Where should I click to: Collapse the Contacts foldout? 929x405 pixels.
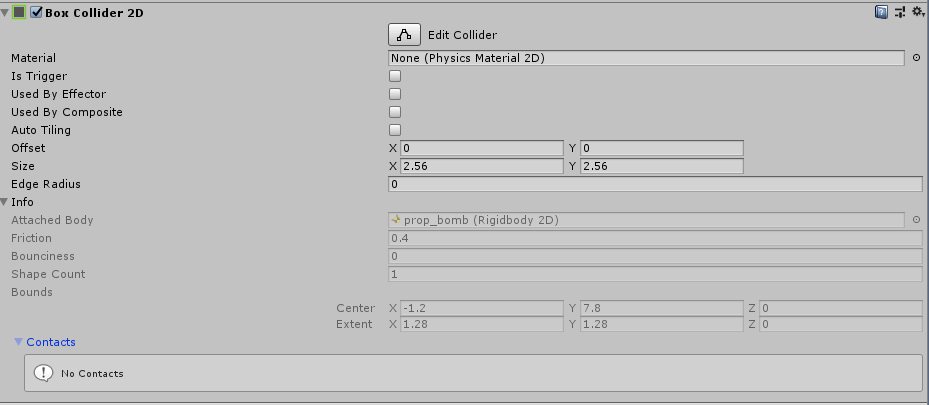click(18, 342)
